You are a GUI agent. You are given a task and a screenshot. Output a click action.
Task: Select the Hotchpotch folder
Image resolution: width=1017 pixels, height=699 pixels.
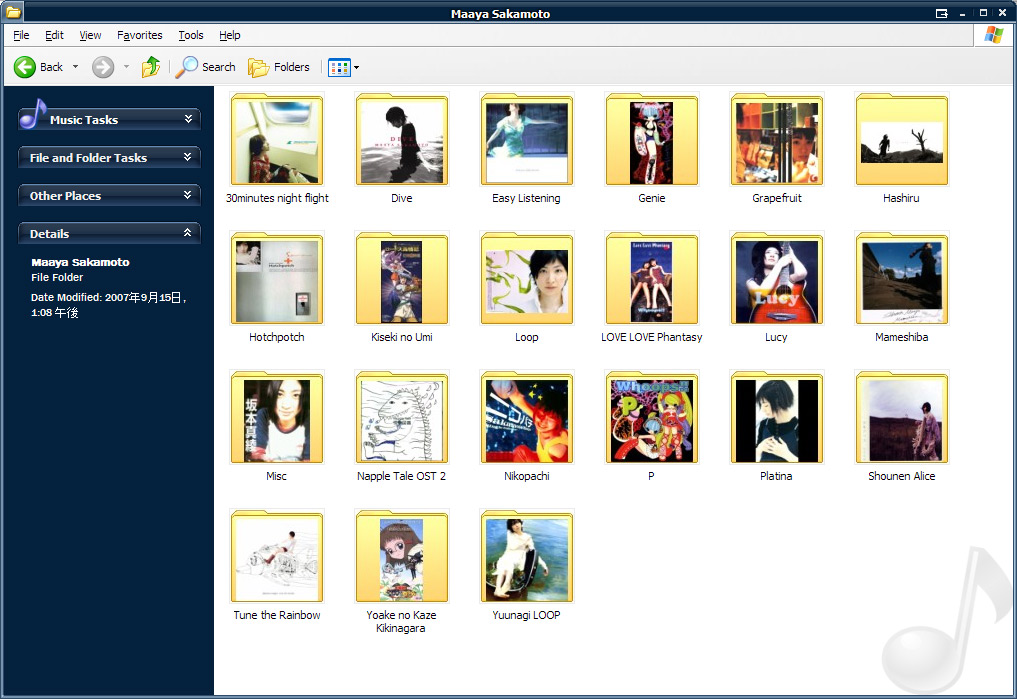click(x=277, y=287)
